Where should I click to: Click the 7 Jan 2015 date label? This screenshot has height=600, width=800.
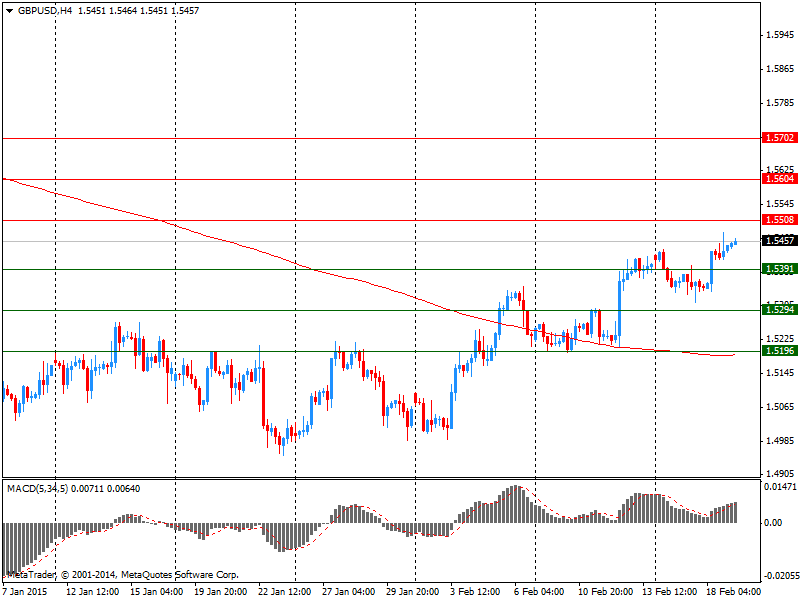tap(24, 592)
